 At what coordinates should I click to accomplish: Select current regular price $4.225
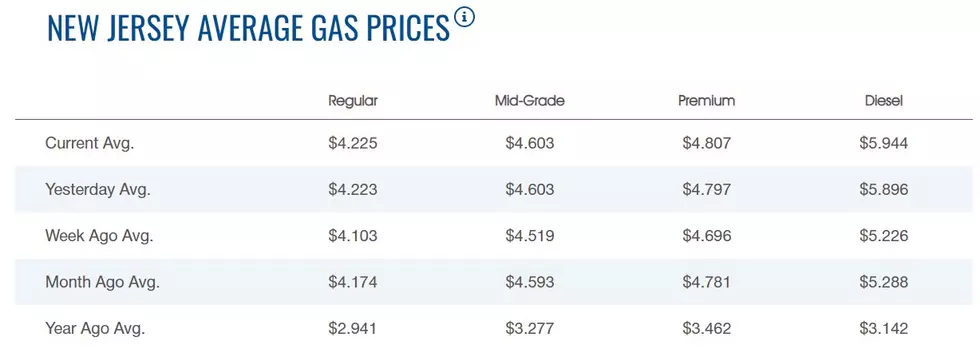coord(353,144)
